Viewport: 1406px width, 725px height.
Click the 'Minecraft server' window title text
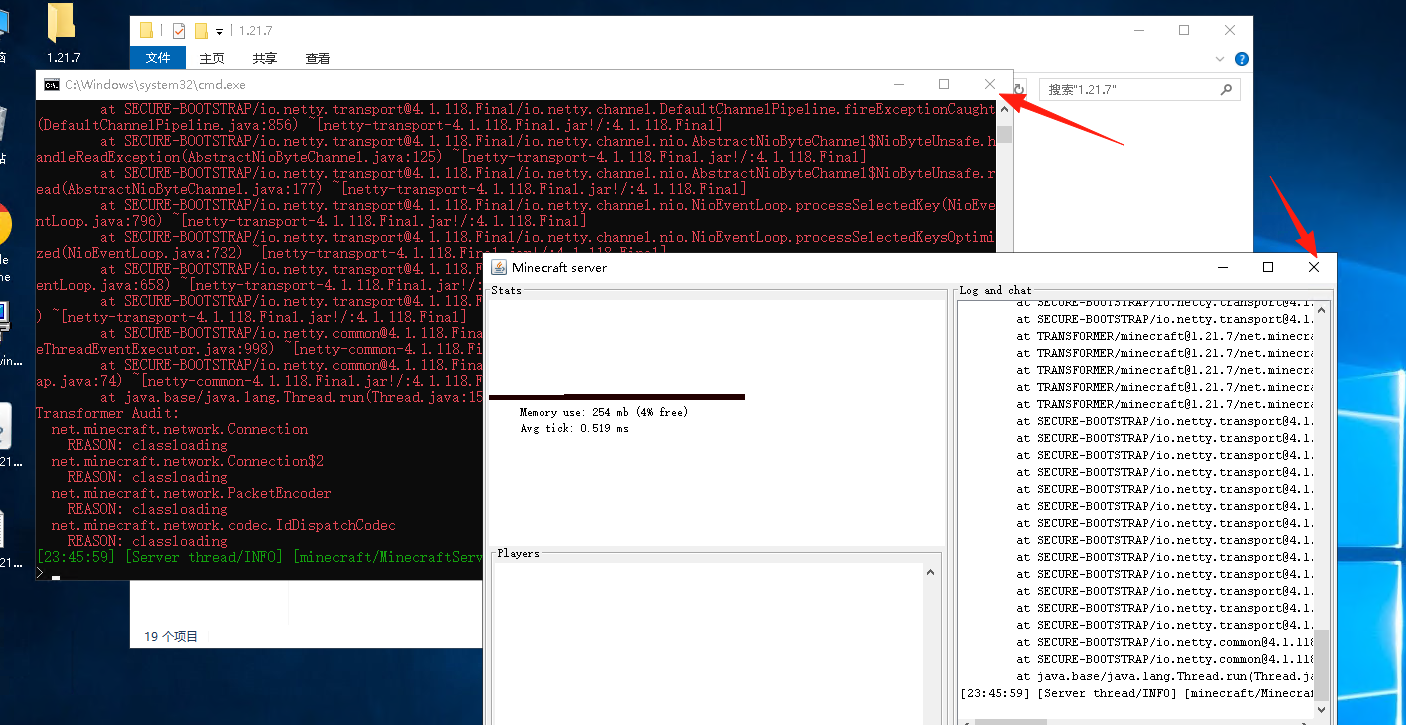(x=559, y=267)
